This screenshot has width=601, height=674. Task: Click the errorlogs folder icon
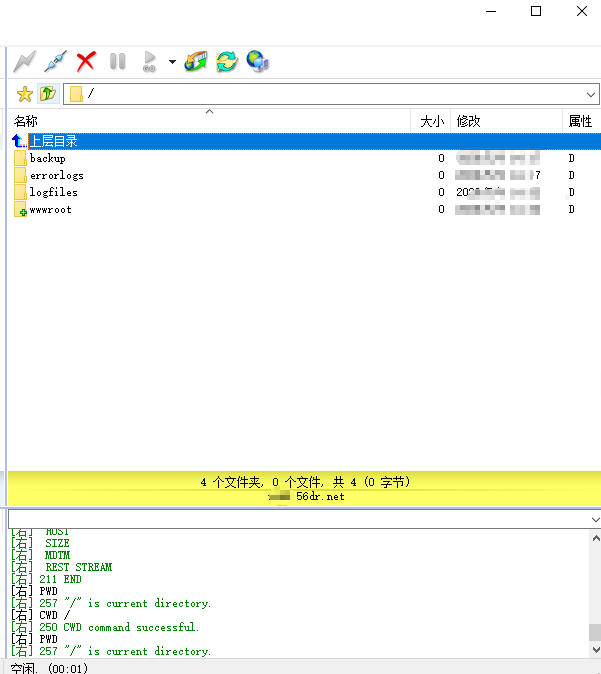point(20,175)
